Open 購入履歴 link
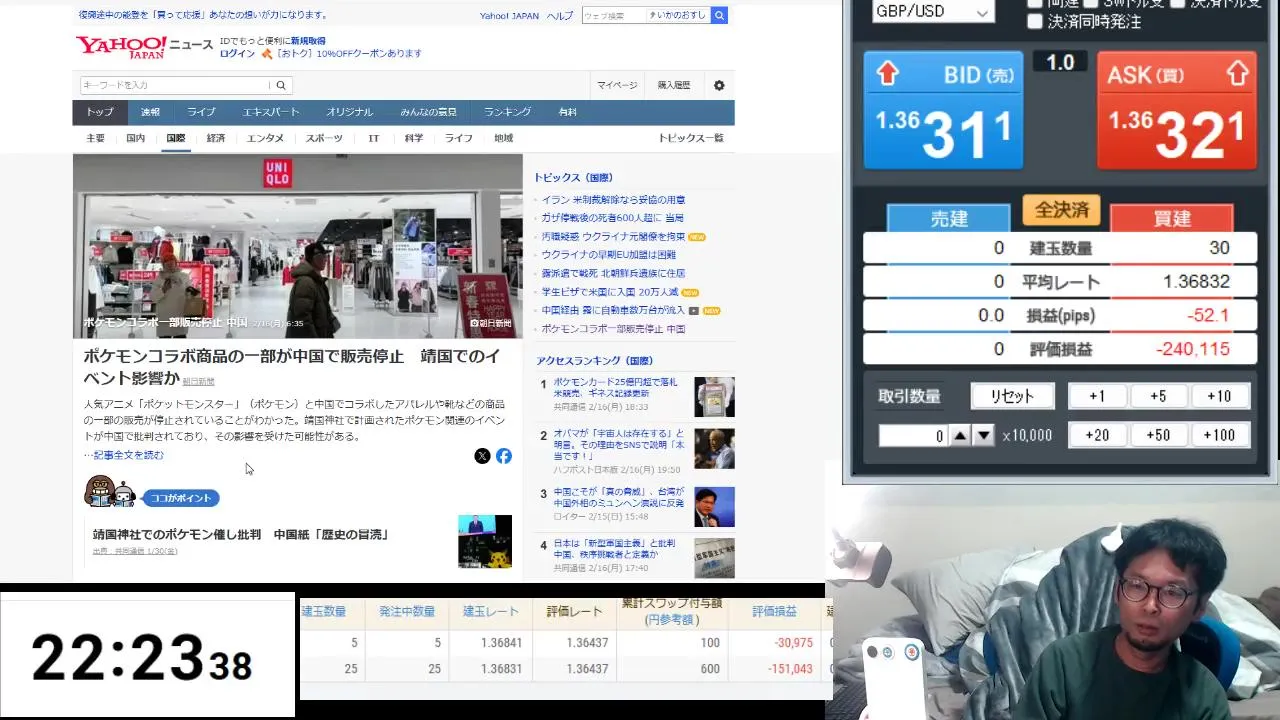 [674, 85]
